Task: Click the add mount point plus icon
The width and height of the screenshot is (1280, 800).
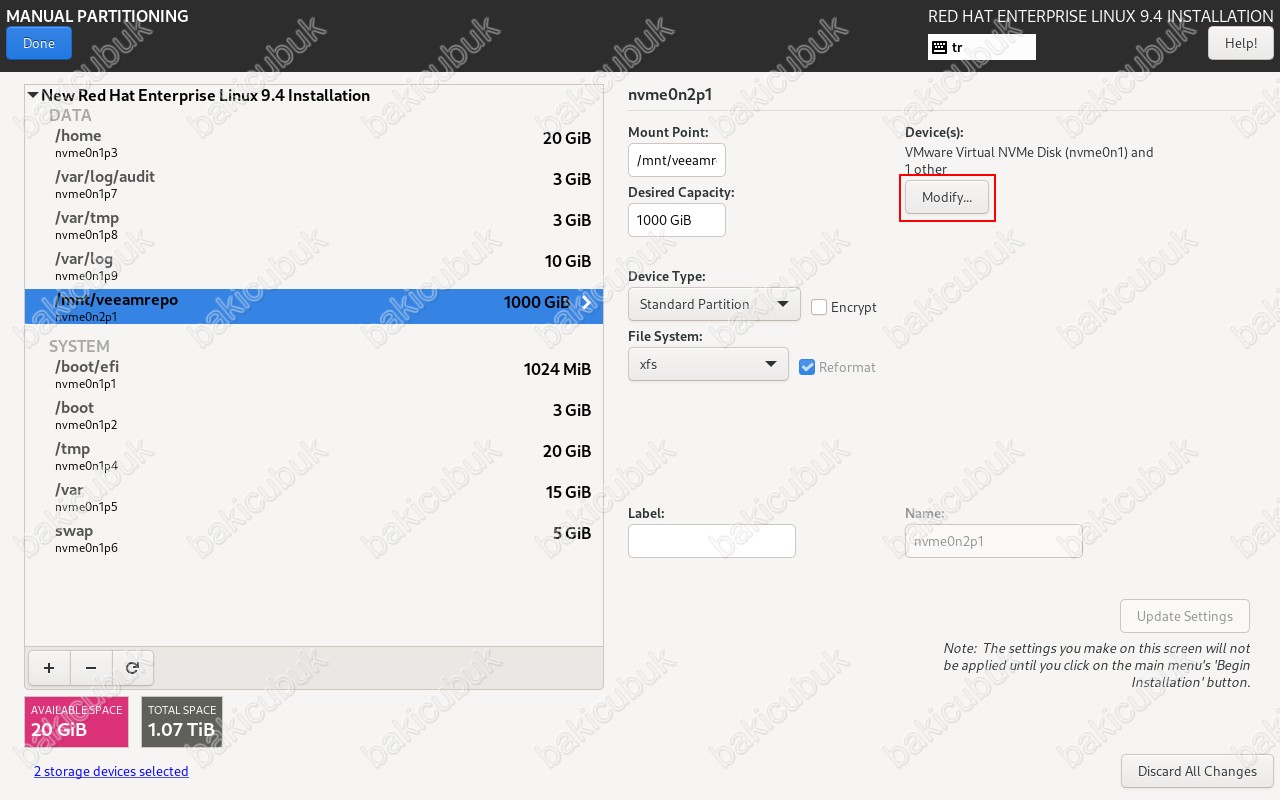Action: [49, 668]
